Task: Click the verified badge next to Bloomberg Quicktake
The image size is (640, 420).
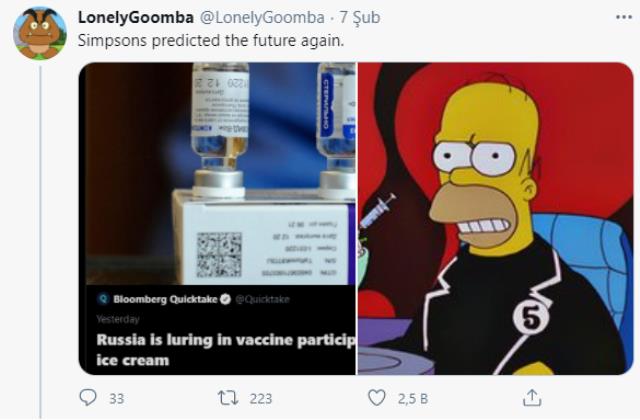Action: 225,299
